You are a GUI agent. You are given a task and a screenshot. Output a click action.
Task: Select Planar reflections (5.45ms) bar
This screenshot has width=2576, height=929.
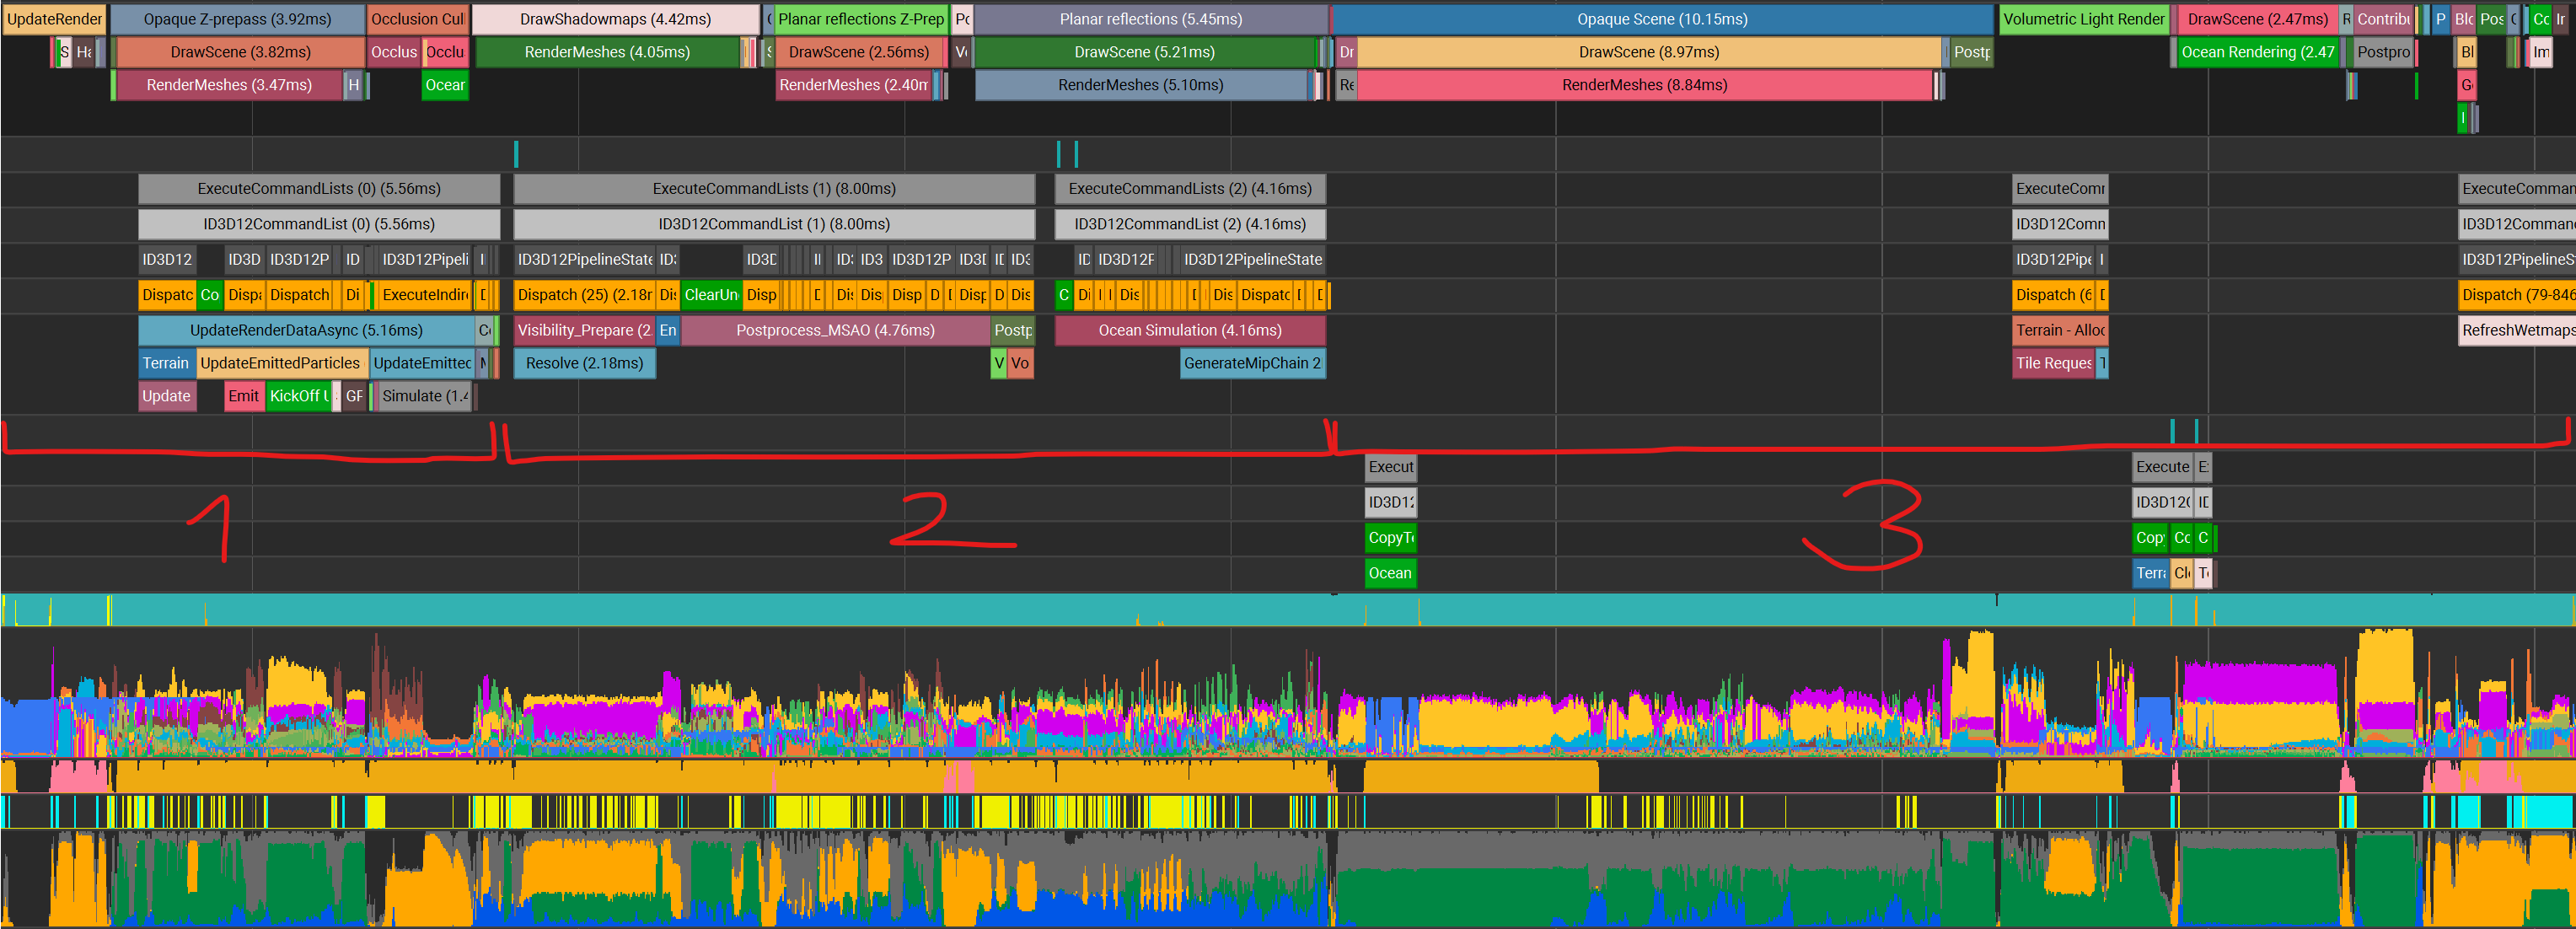point(1151,19)
